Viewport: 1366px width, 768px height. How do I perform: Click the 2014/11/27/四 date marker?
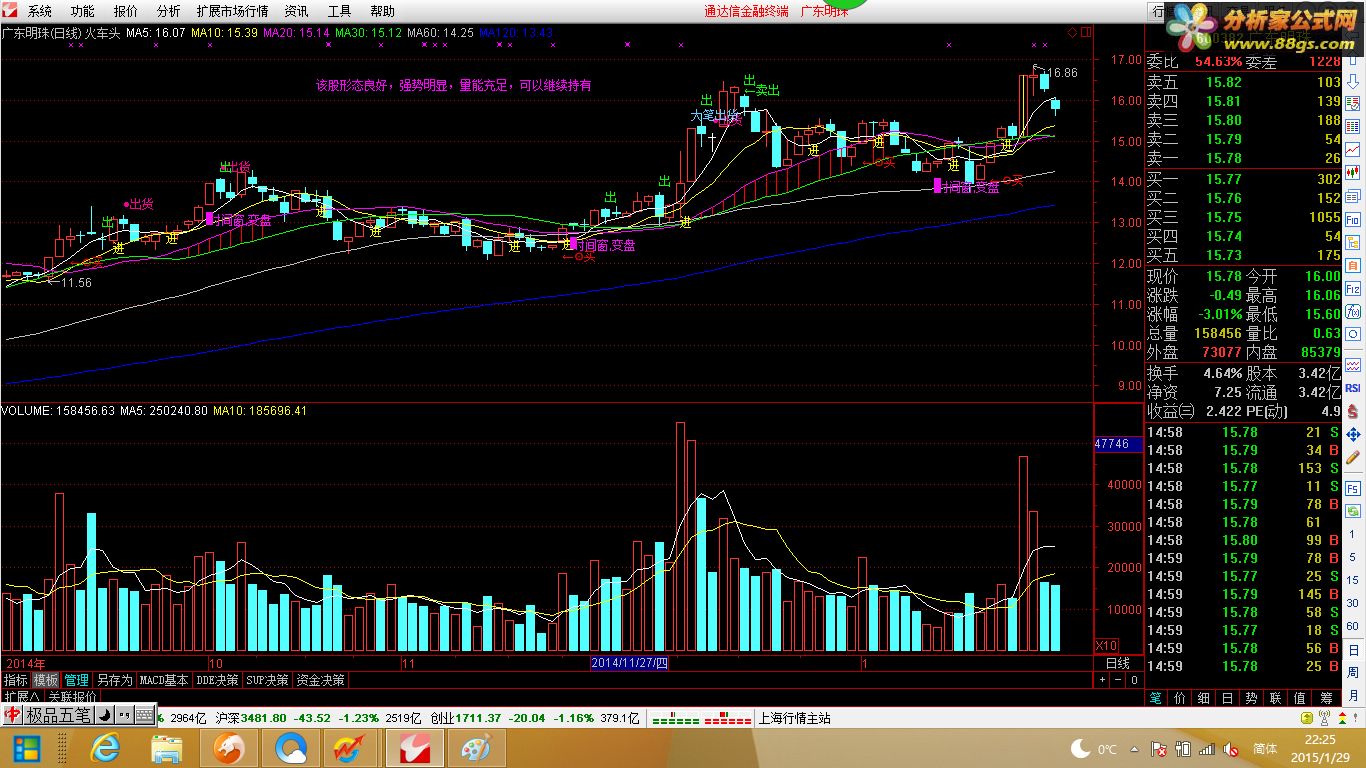(630, 664)
